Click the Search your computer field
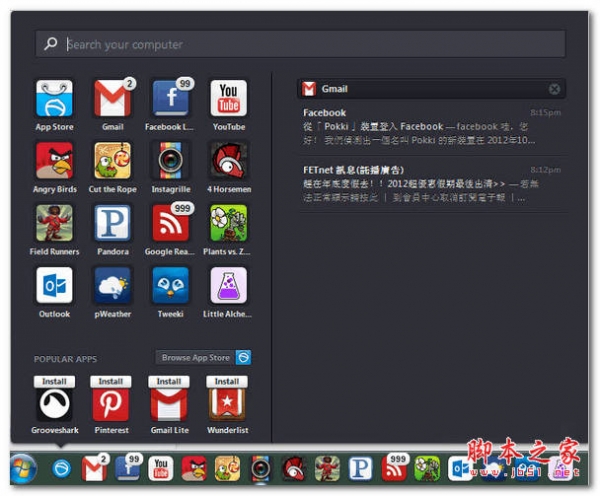600x496 pixels. pos(300,44)
